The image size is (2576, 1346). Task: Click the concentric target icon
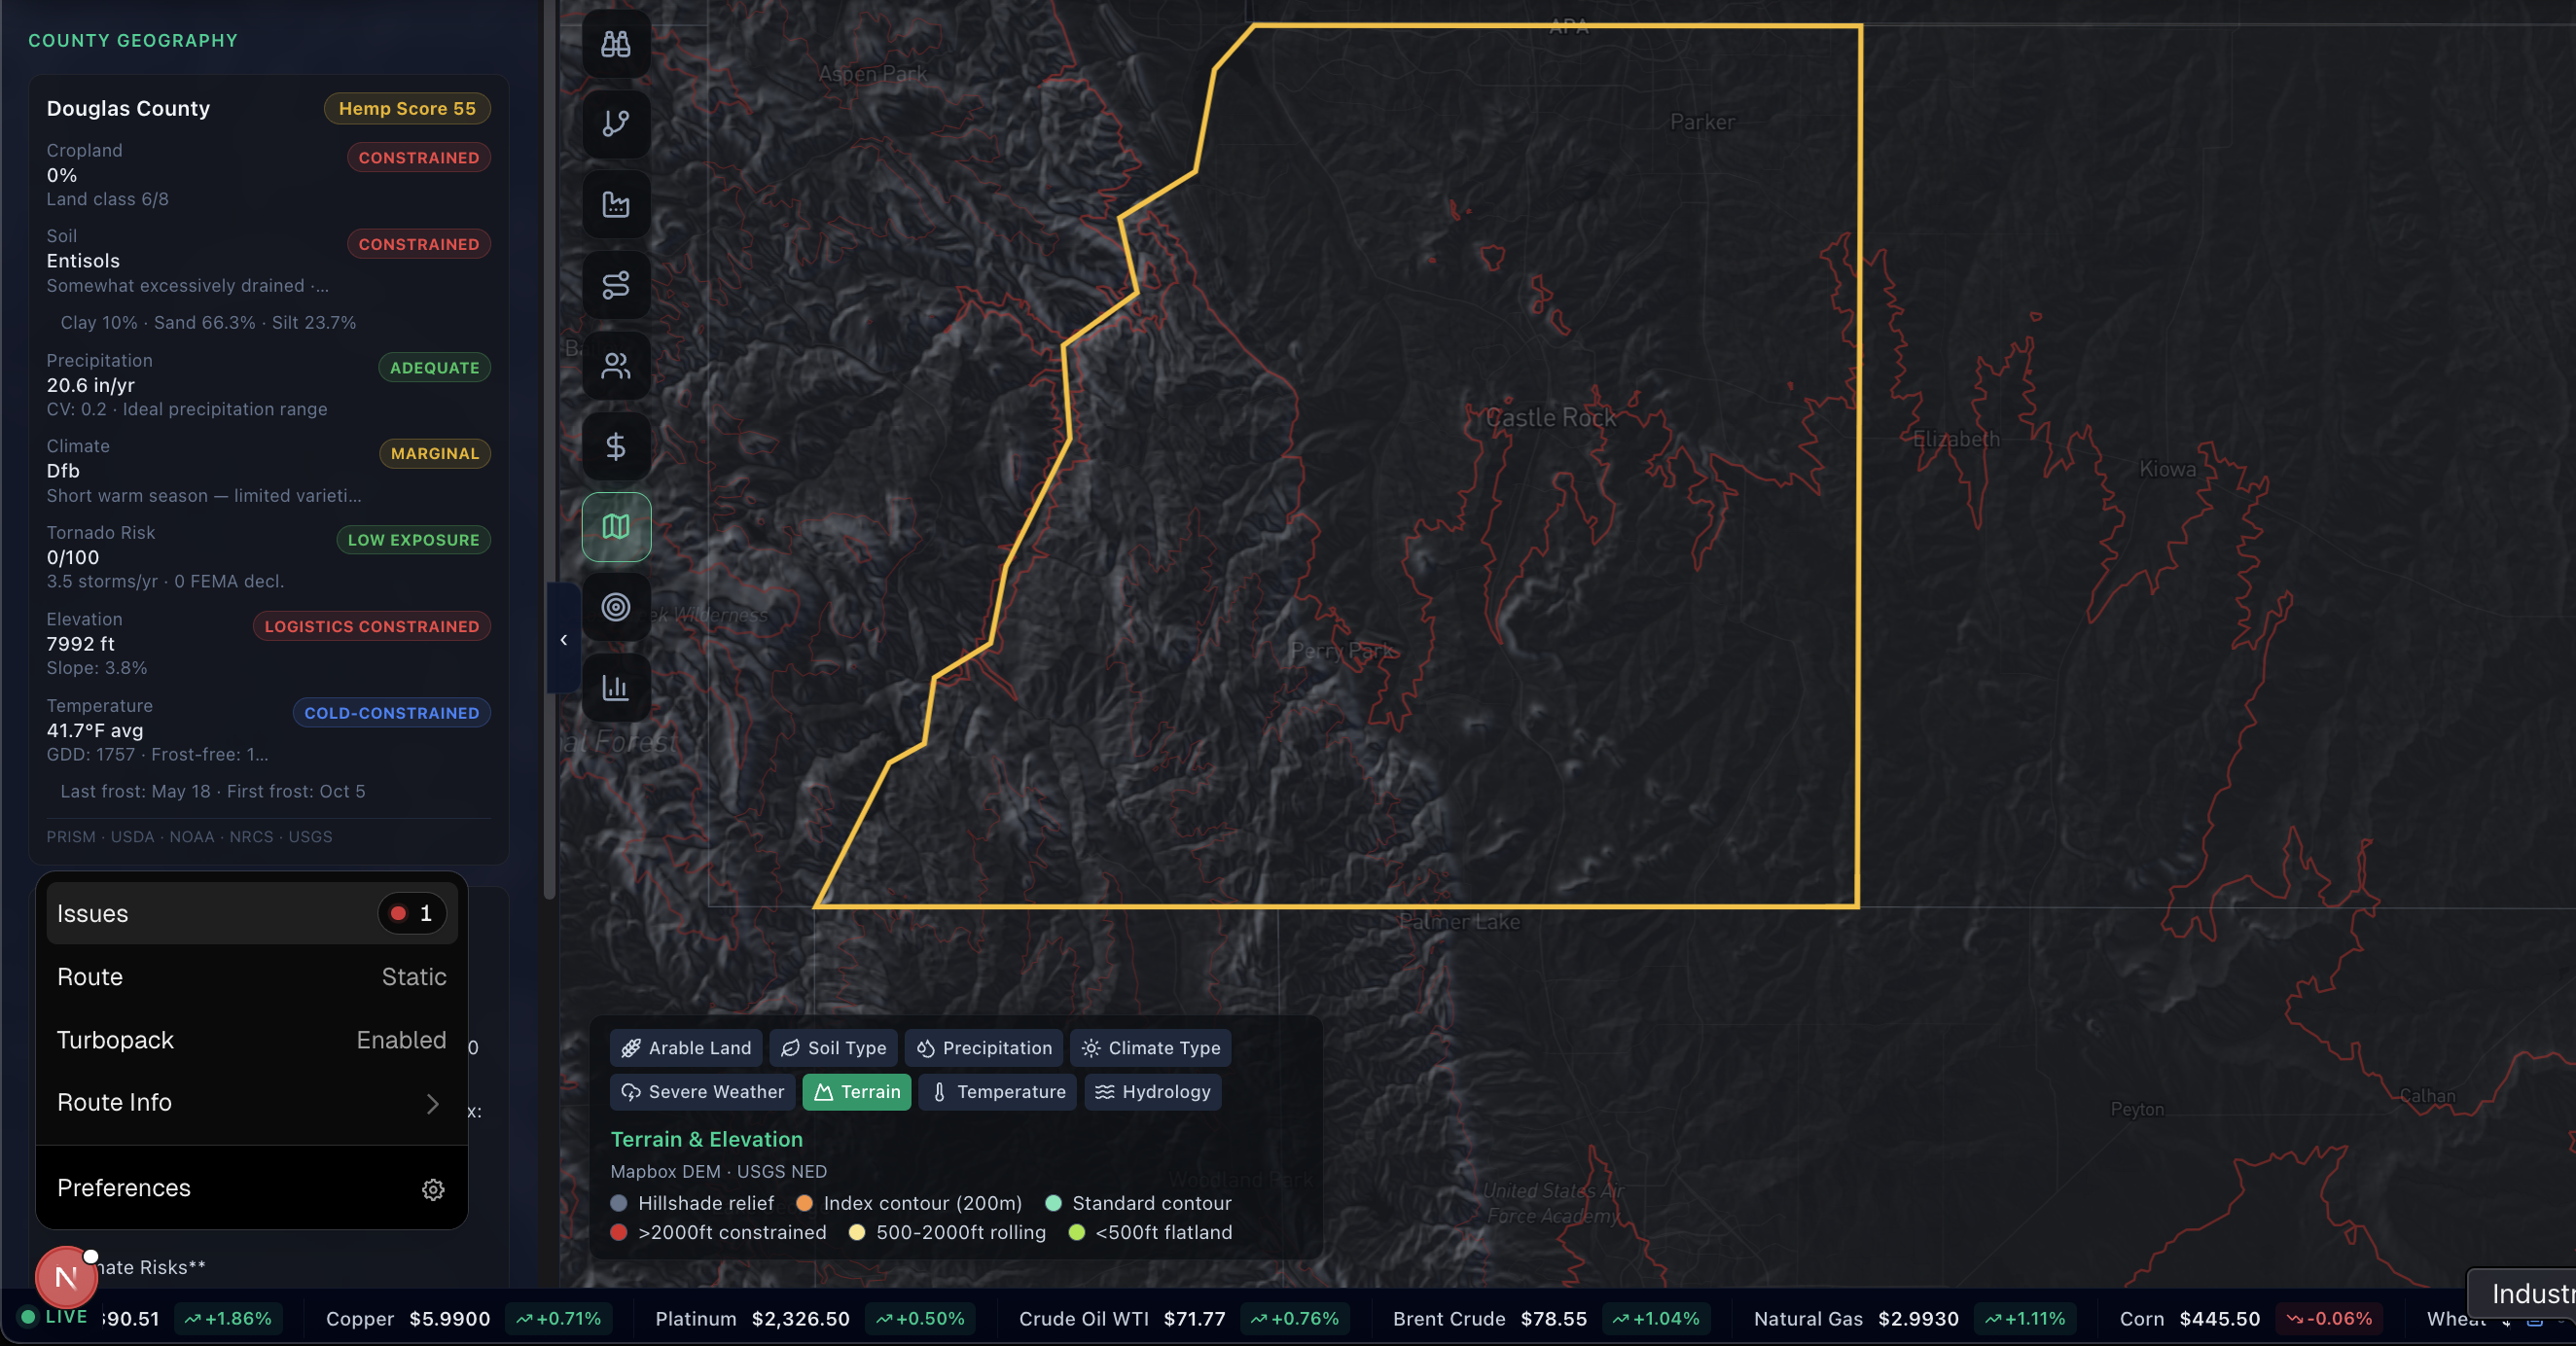616,607
